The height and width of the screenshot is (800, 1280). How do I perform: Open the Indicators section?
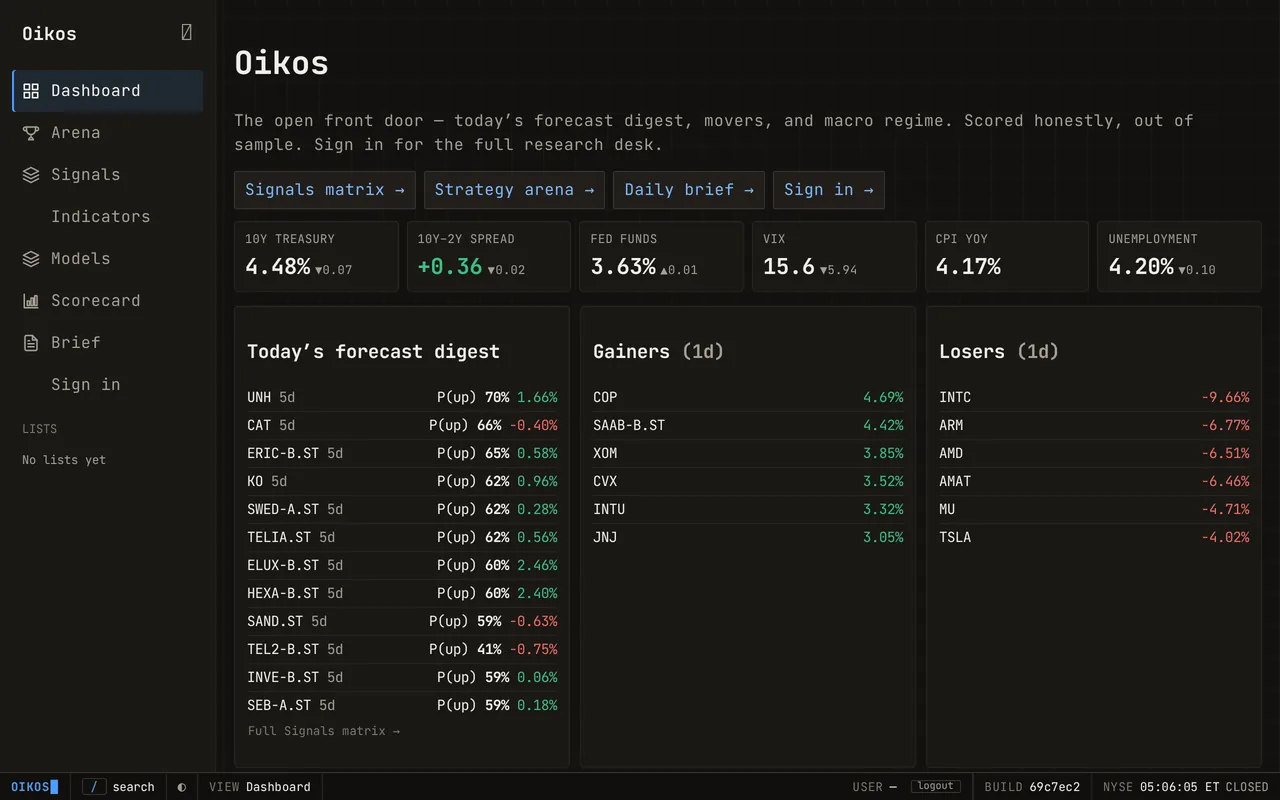tap(107, 217)
